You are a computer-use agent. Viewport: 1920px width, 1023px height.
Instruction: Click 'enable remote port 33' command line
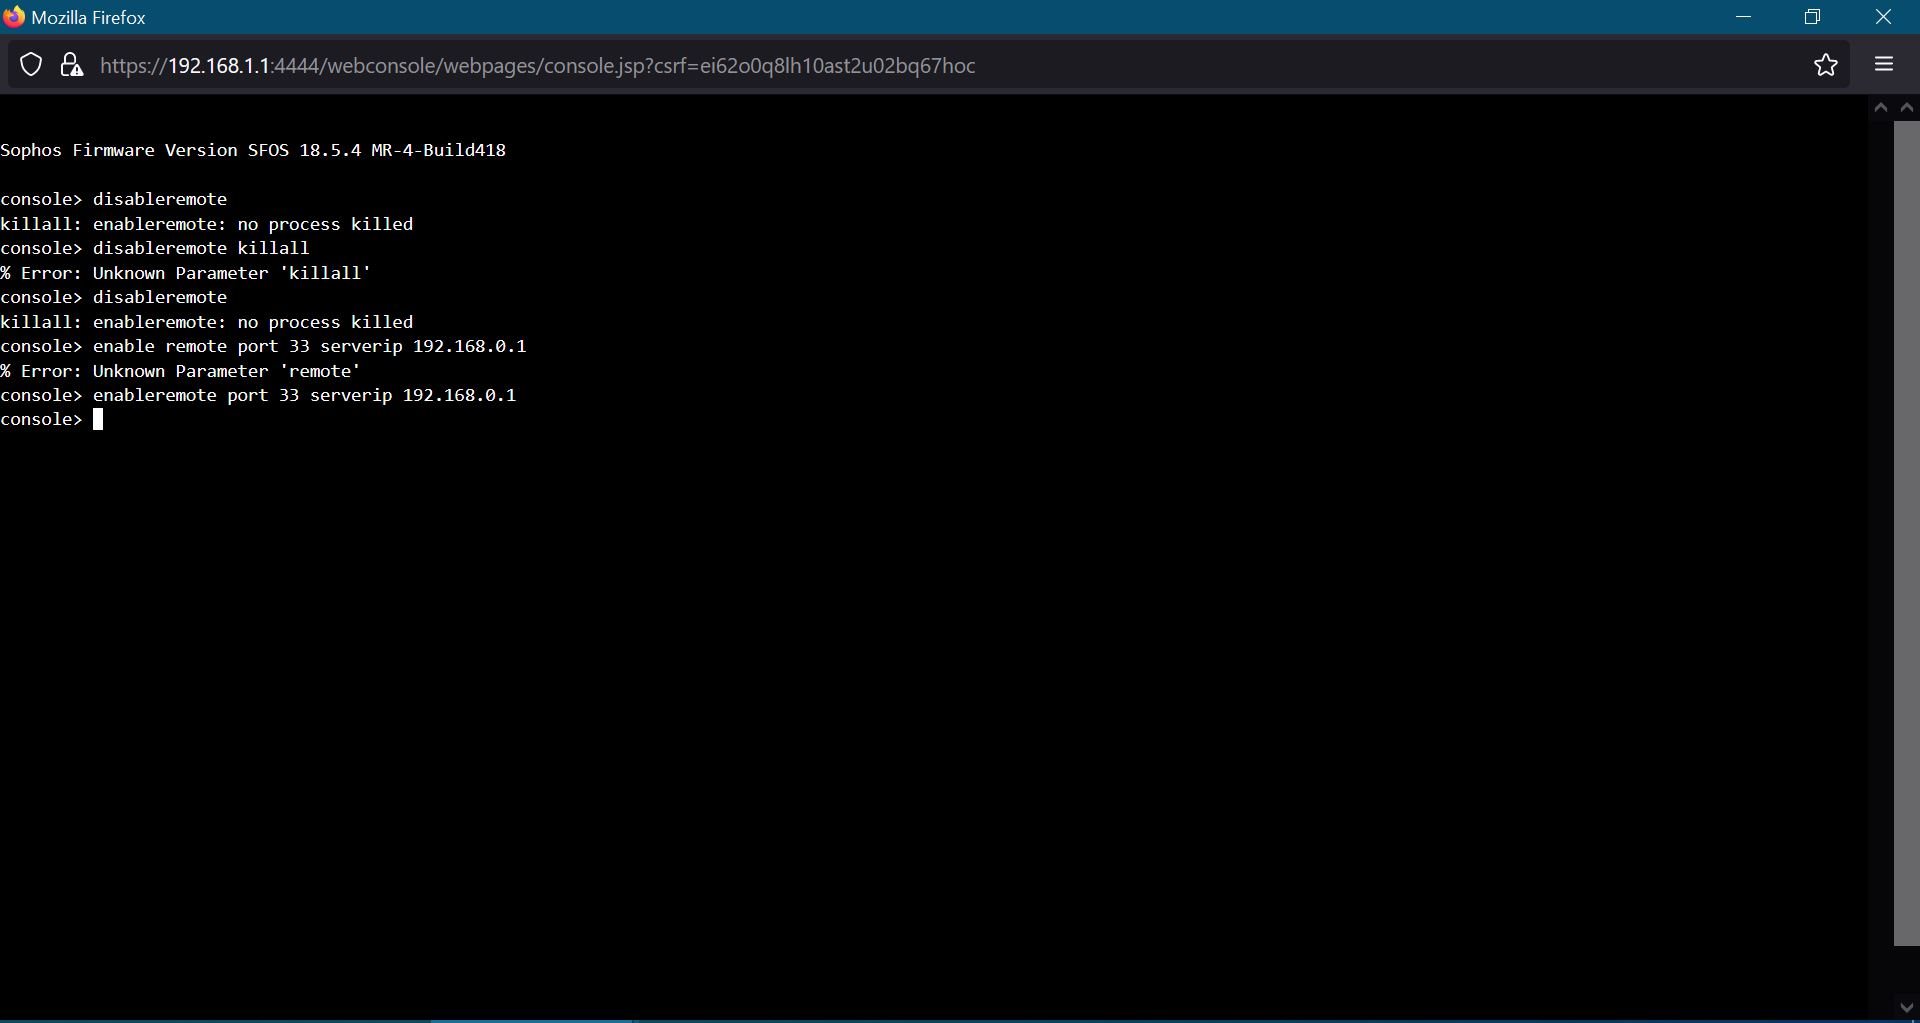tap(263, 346)
